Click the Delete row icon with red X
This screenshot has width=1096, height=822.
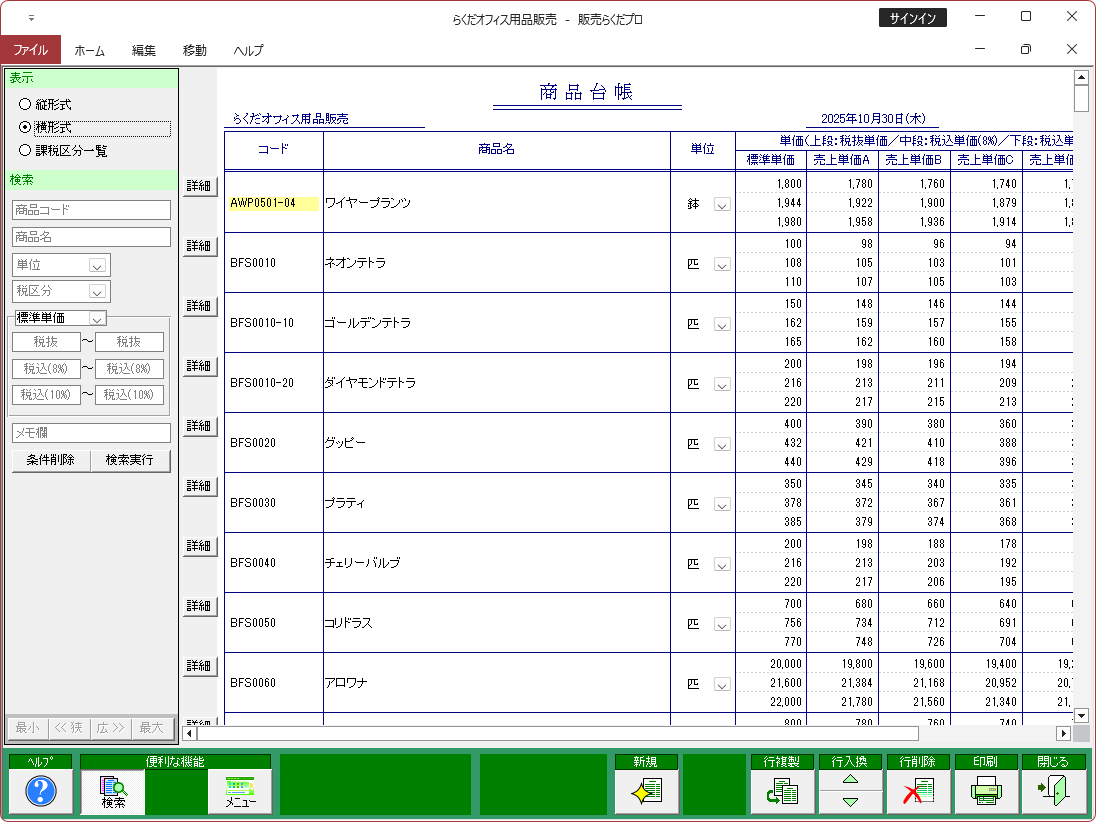point(917,792)
